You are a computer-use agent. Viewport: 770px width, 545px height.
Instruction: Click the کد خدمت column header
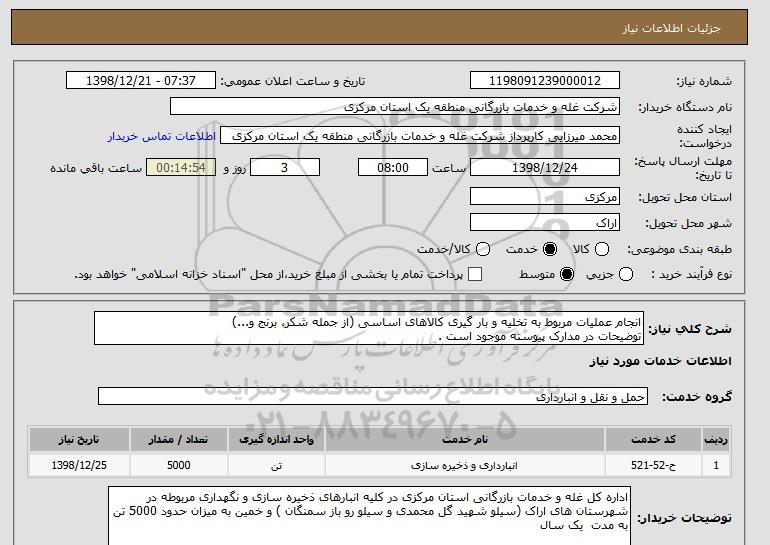coord(653,439)
